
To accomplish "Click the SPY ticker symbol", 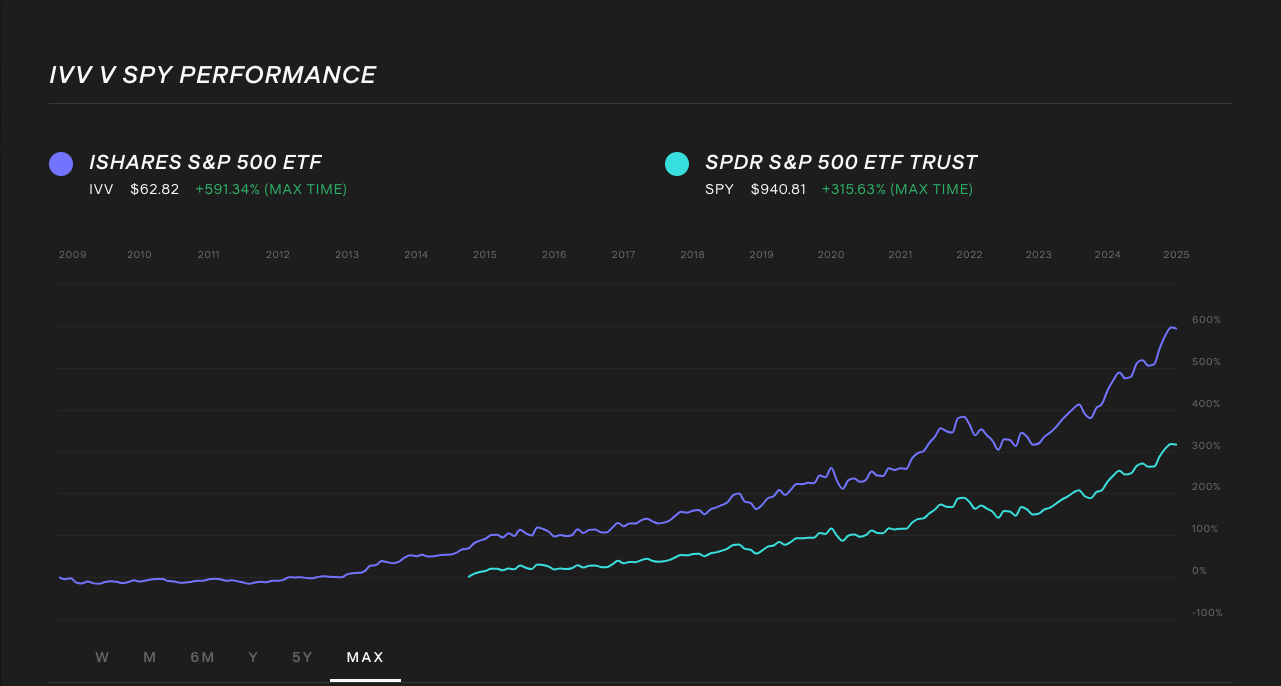I will point(719,189).
